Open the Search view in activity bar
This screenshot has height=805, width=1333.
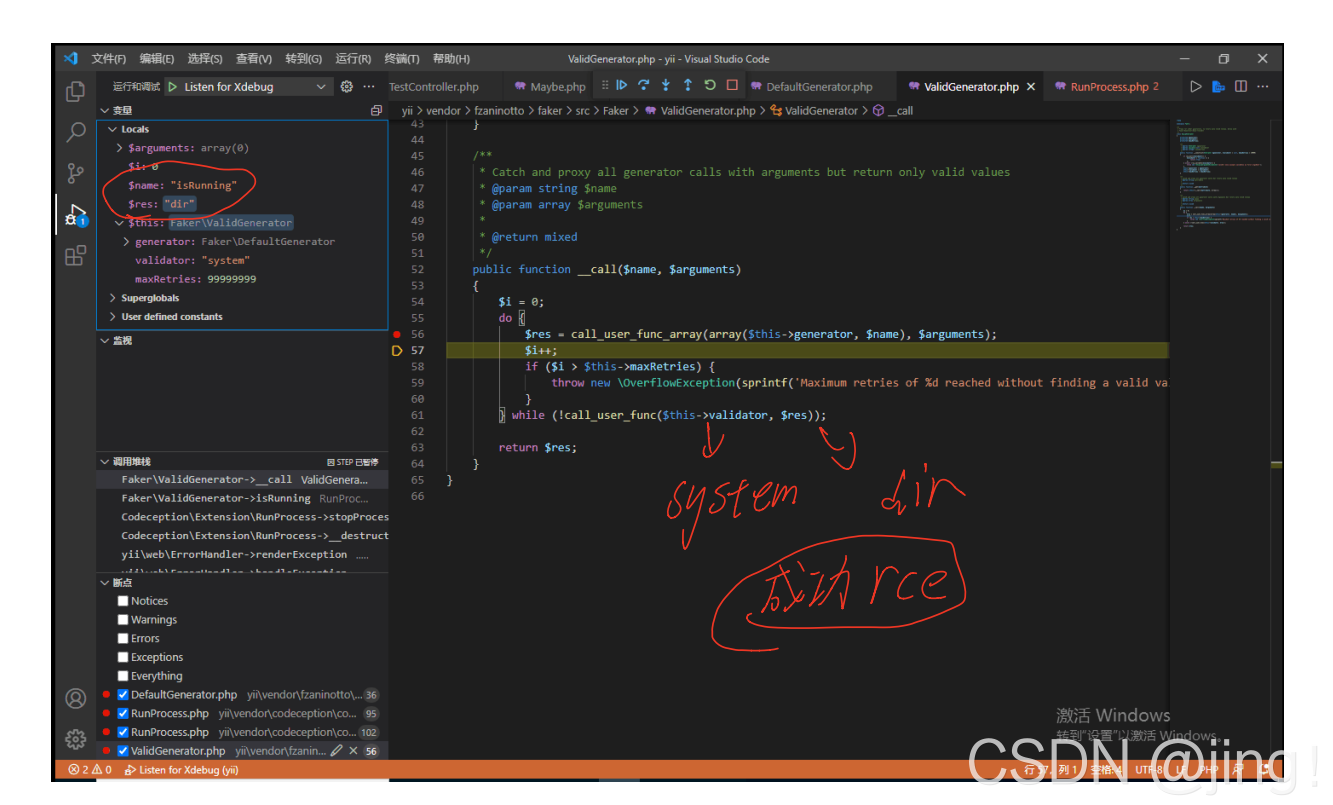pos(75,132)
